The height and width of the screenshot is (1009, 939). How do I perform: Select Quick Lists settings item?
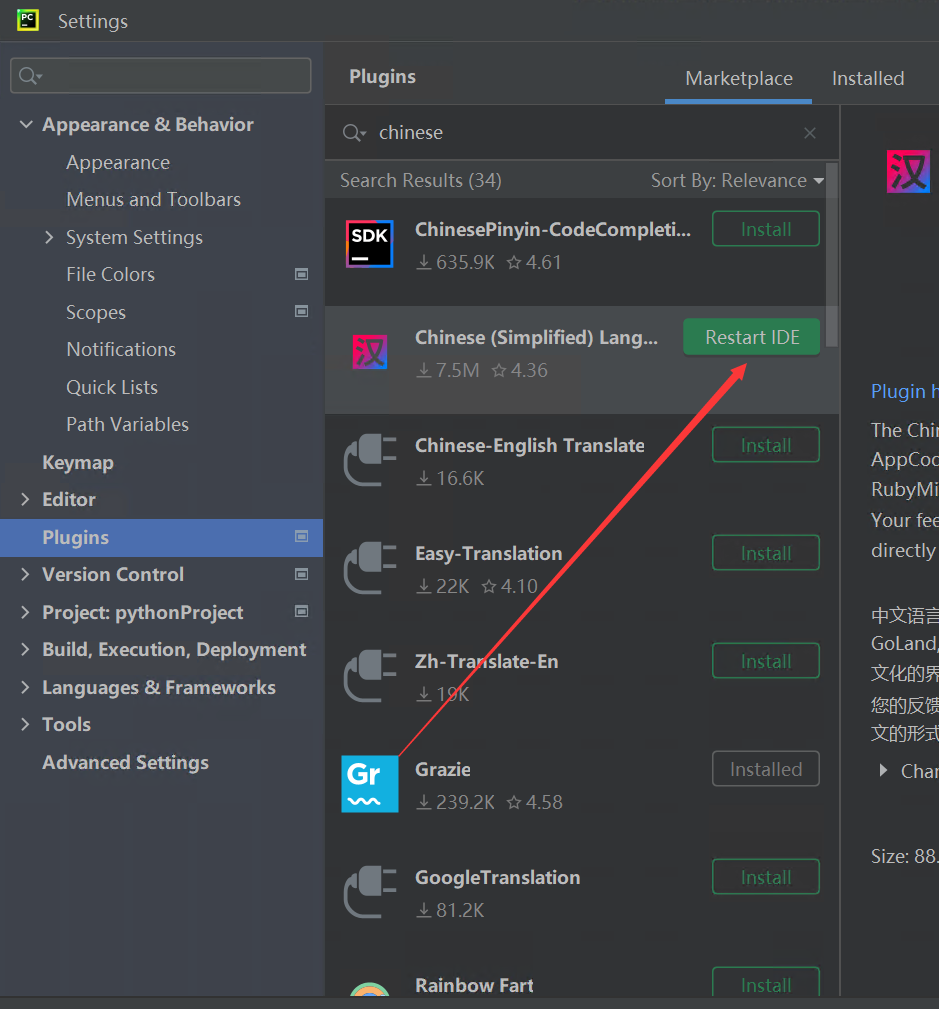[111, 387]
